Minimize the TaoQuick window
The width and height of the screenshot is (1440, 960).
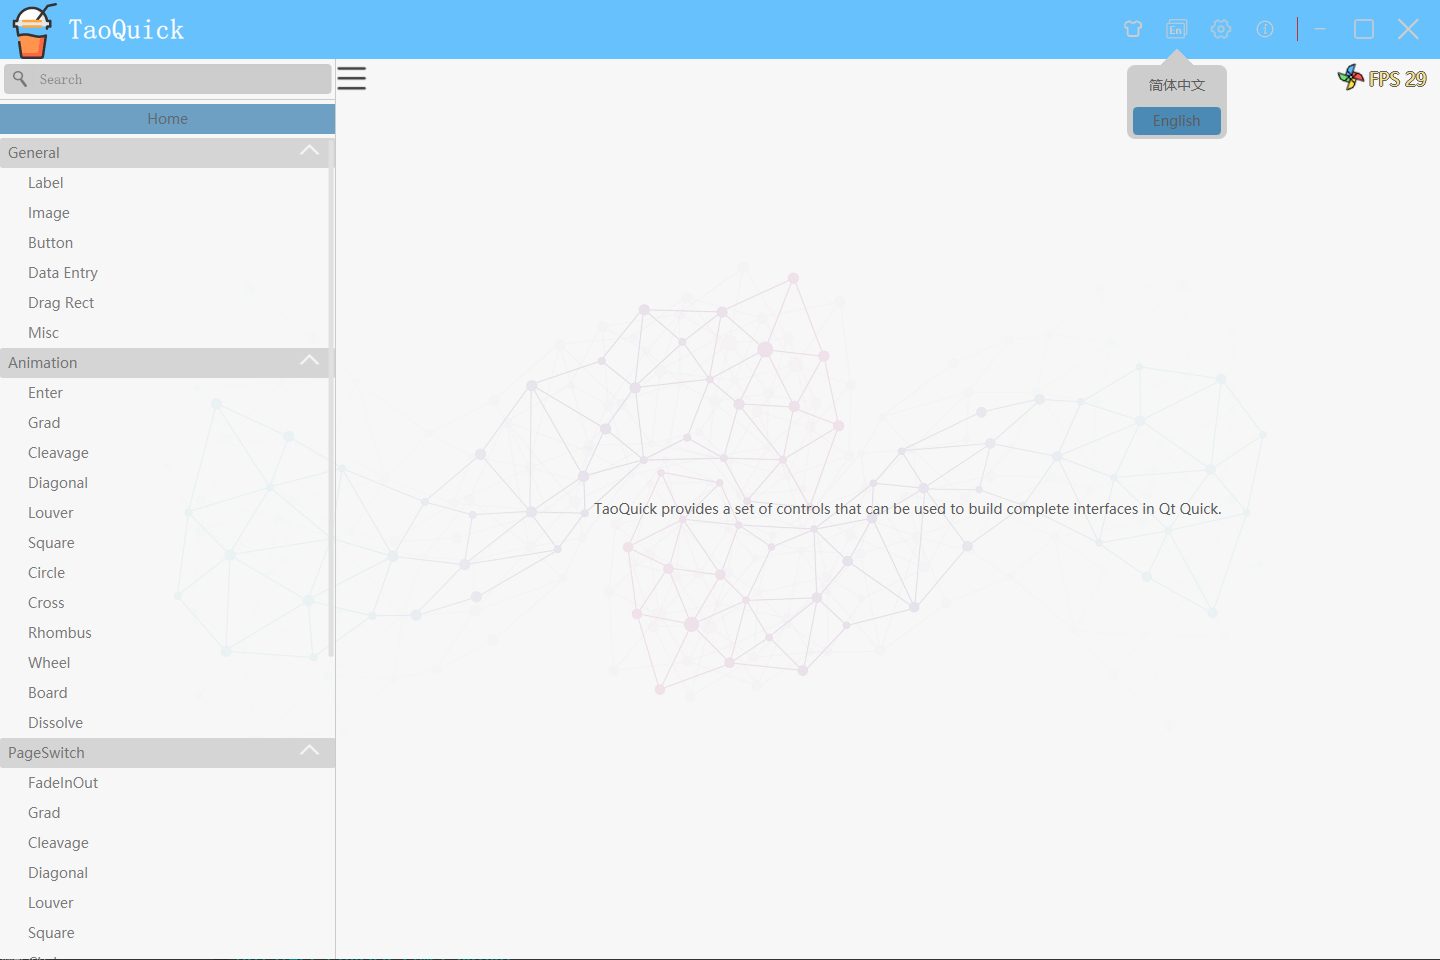point(1320,29)
